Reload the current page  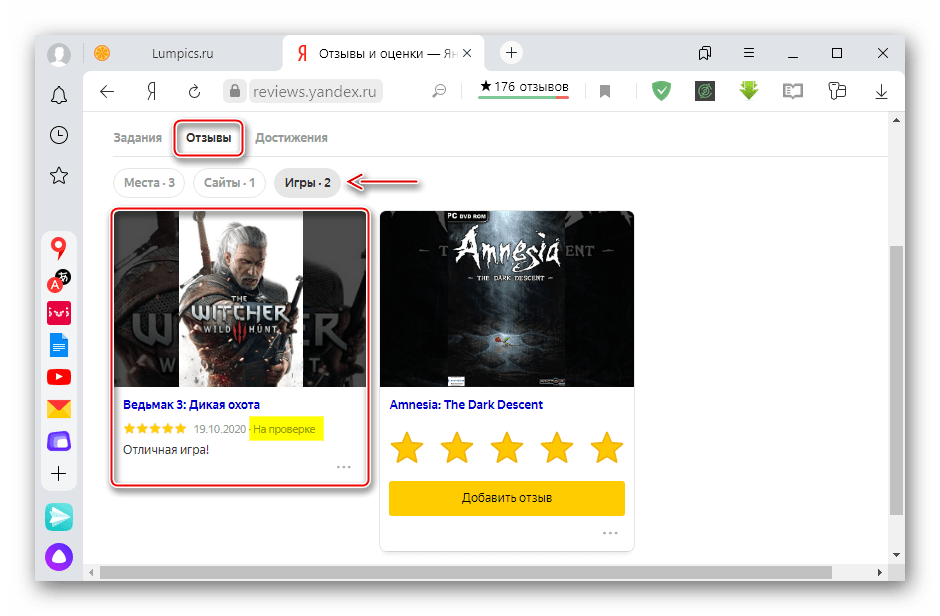click(x=195, y=91)
